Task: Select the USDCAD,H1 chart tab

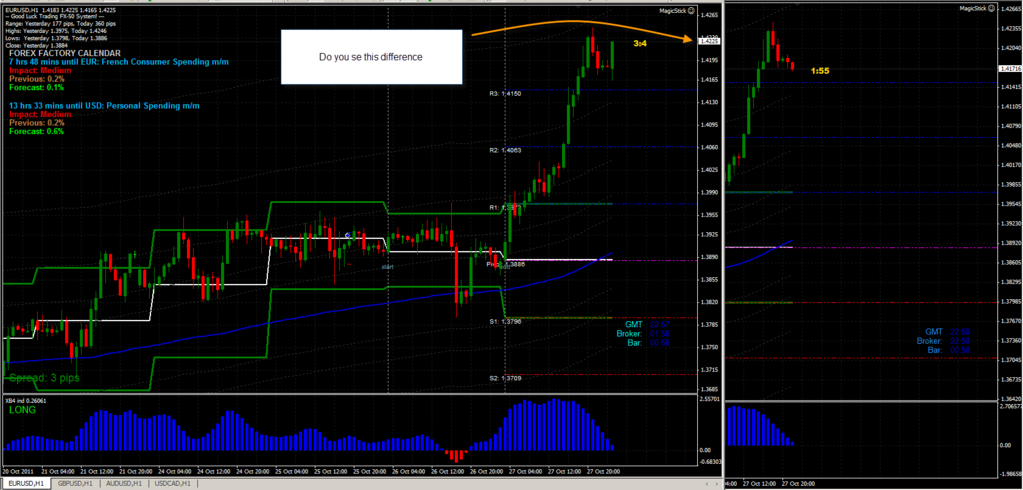Action: 174,483
